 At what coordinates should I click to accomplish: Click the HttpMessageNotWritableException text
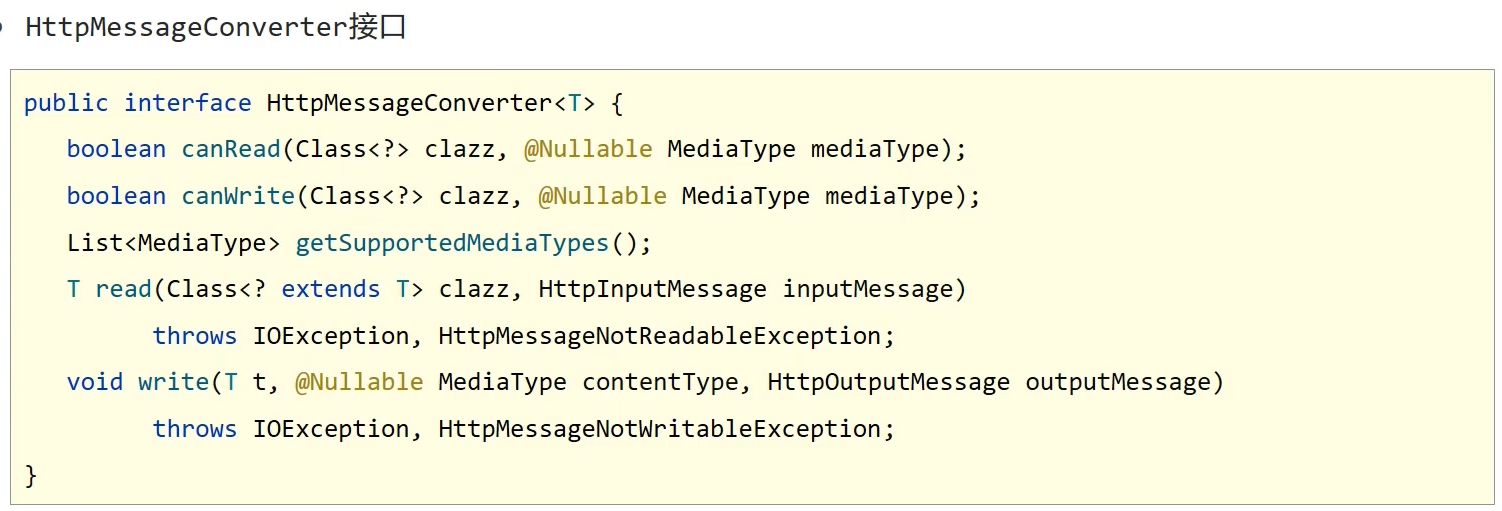(659, 429)
